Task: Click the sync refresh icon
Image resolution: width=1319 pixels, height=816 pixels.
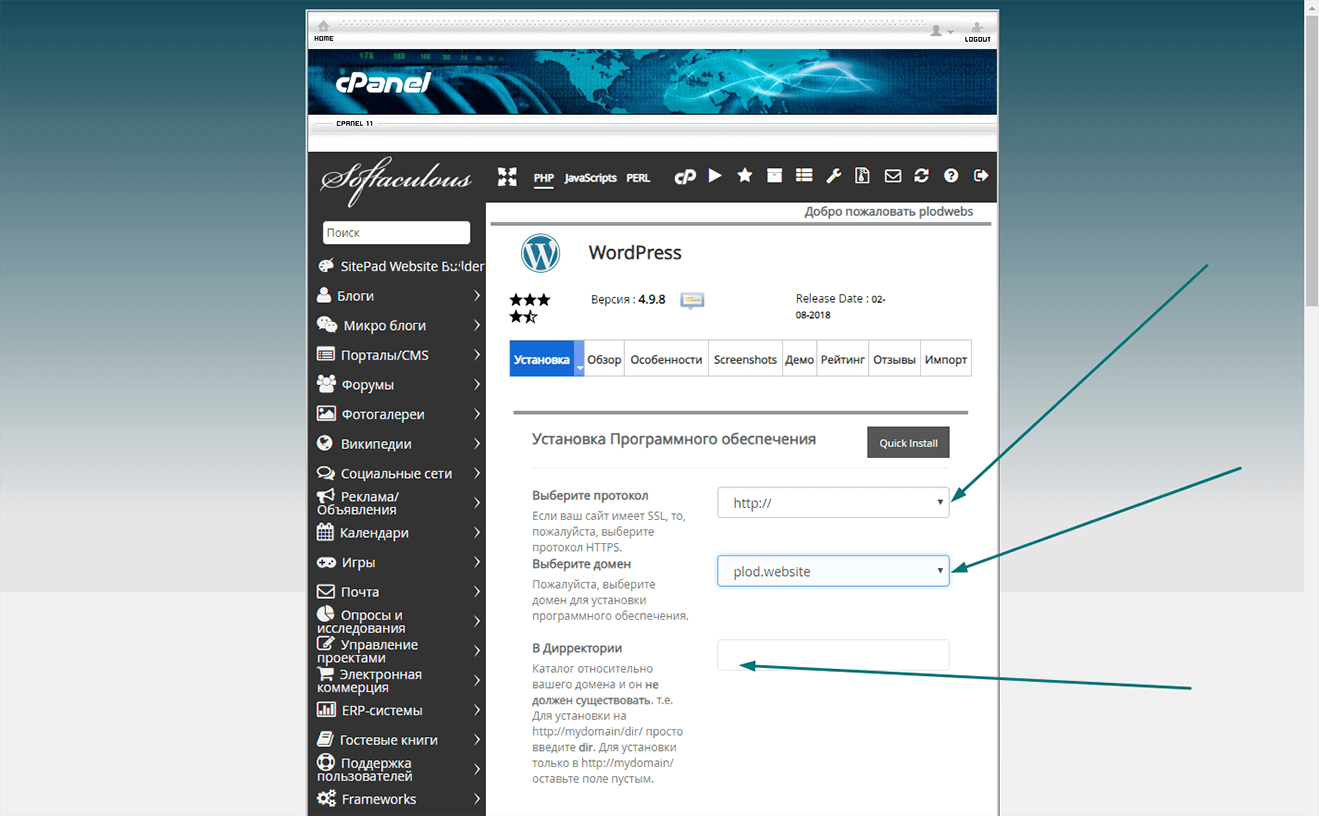Action: coord(922,176)
